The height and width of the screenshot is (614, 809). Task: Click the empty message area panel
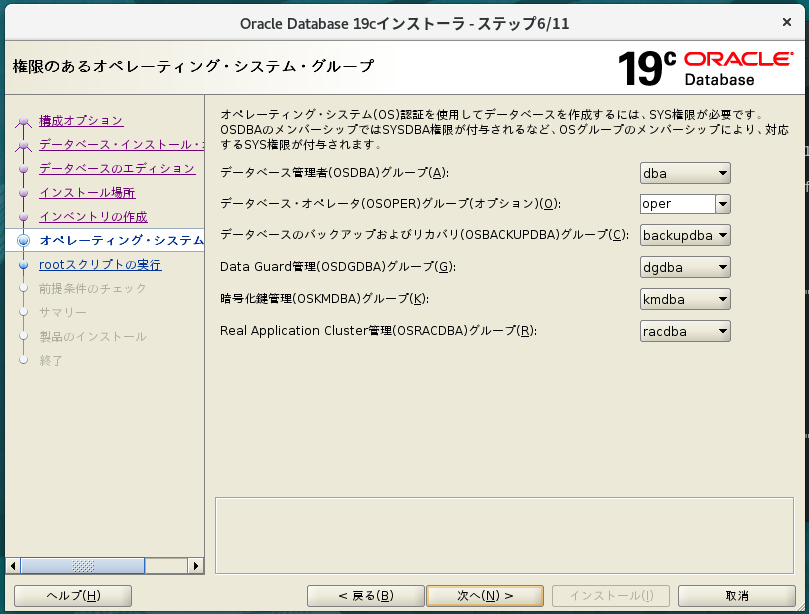click(x=504, y=536)
